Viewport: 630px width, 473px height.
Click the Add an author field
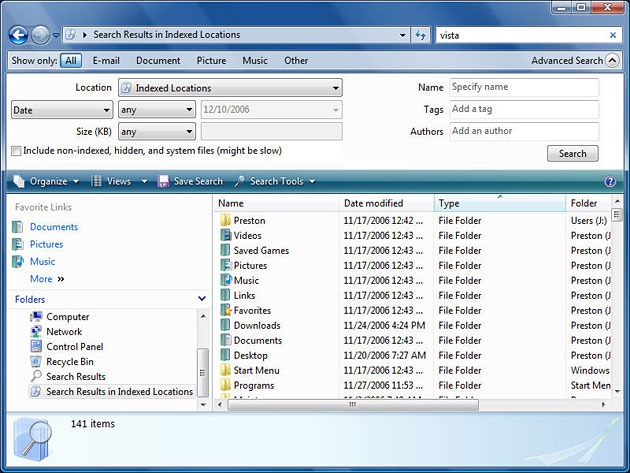click(524, 131)
